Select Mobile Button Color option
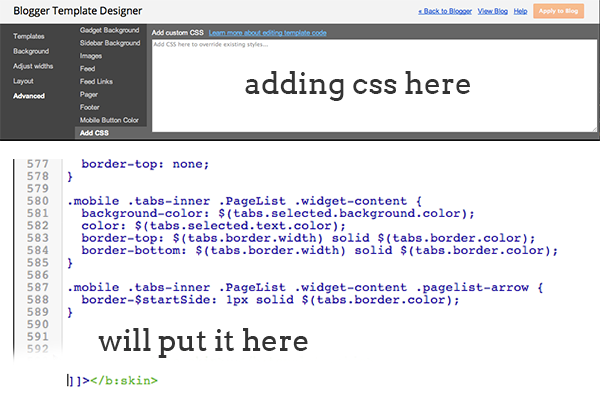 click(x=109, y=120)
